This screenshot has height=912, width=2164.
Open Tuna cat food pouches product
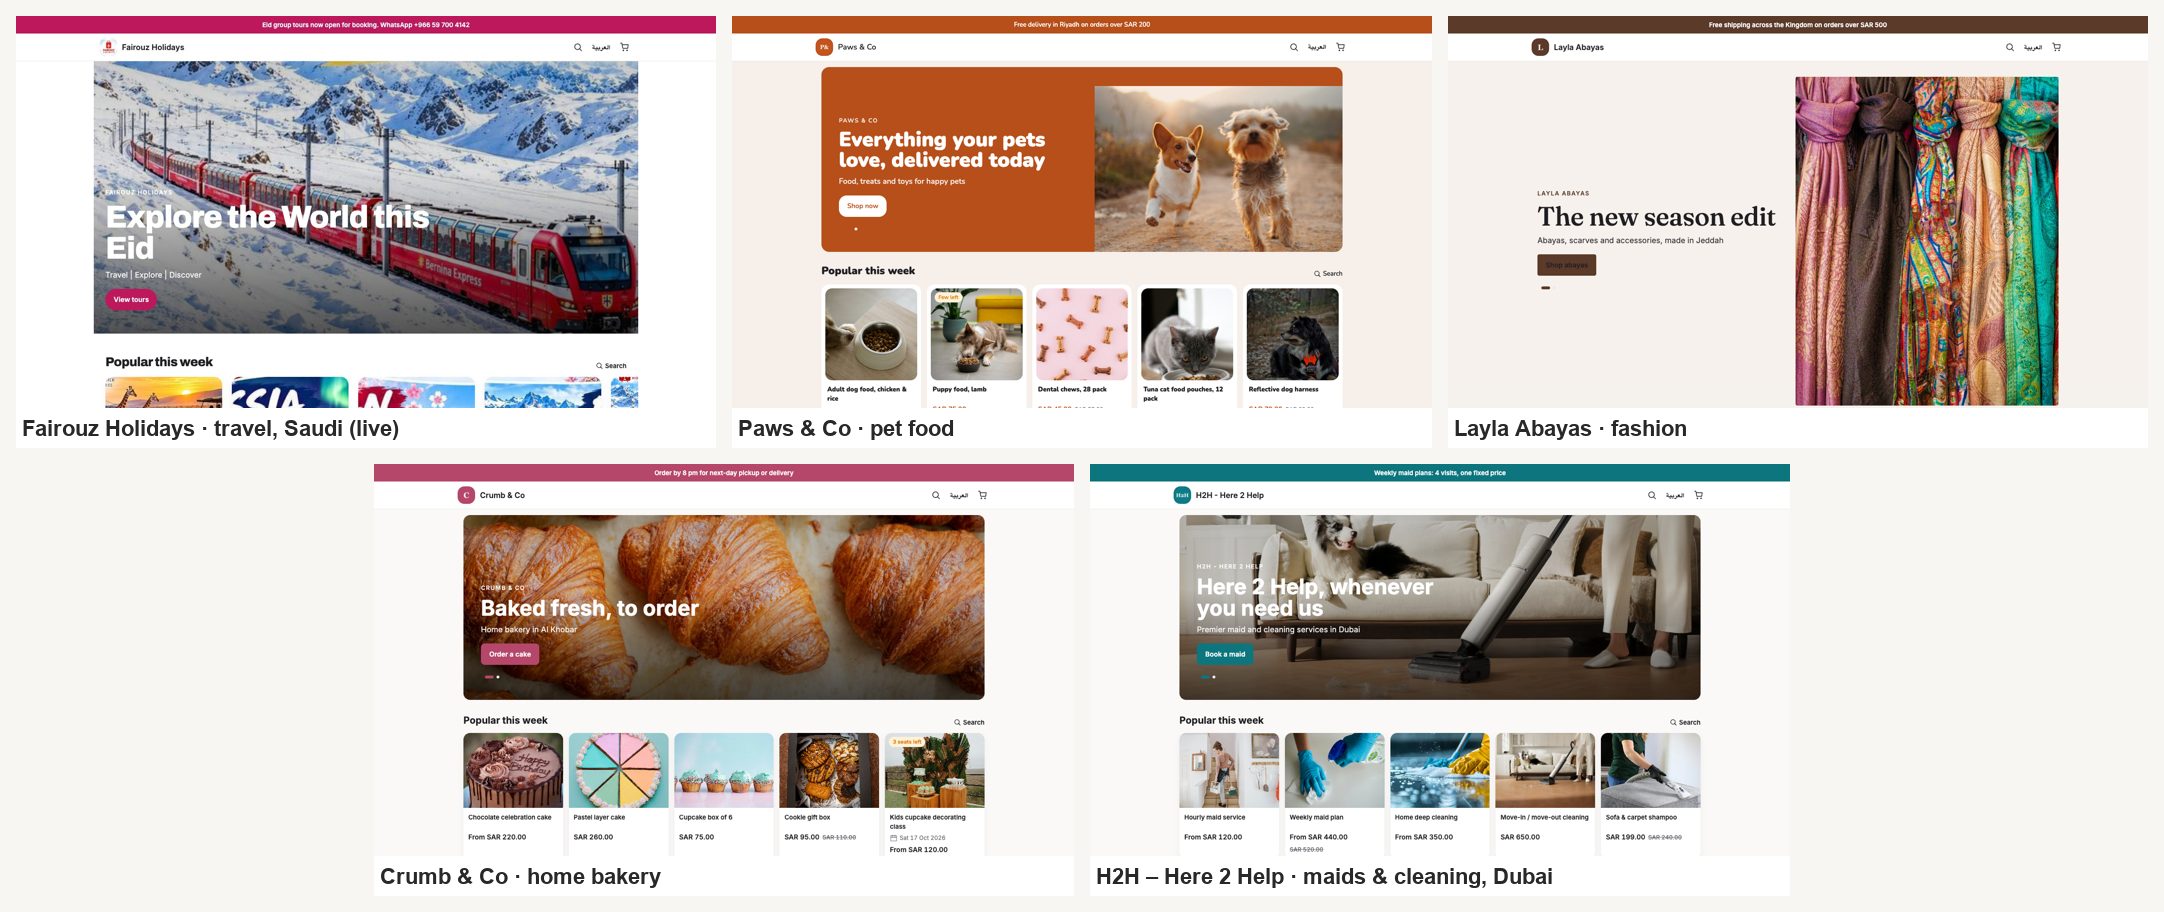[x=1187, y=346]
